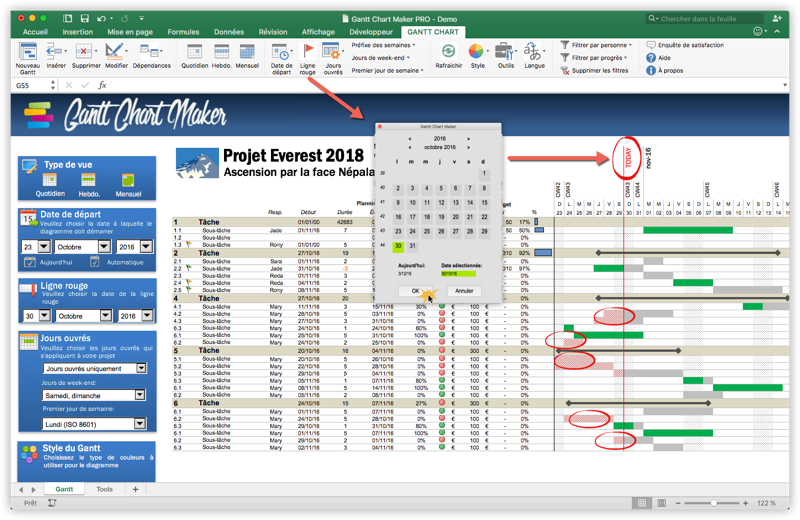Click the Modifier pencil icon
The height and width of the screenshot is (520, 800).
[114, 52]
